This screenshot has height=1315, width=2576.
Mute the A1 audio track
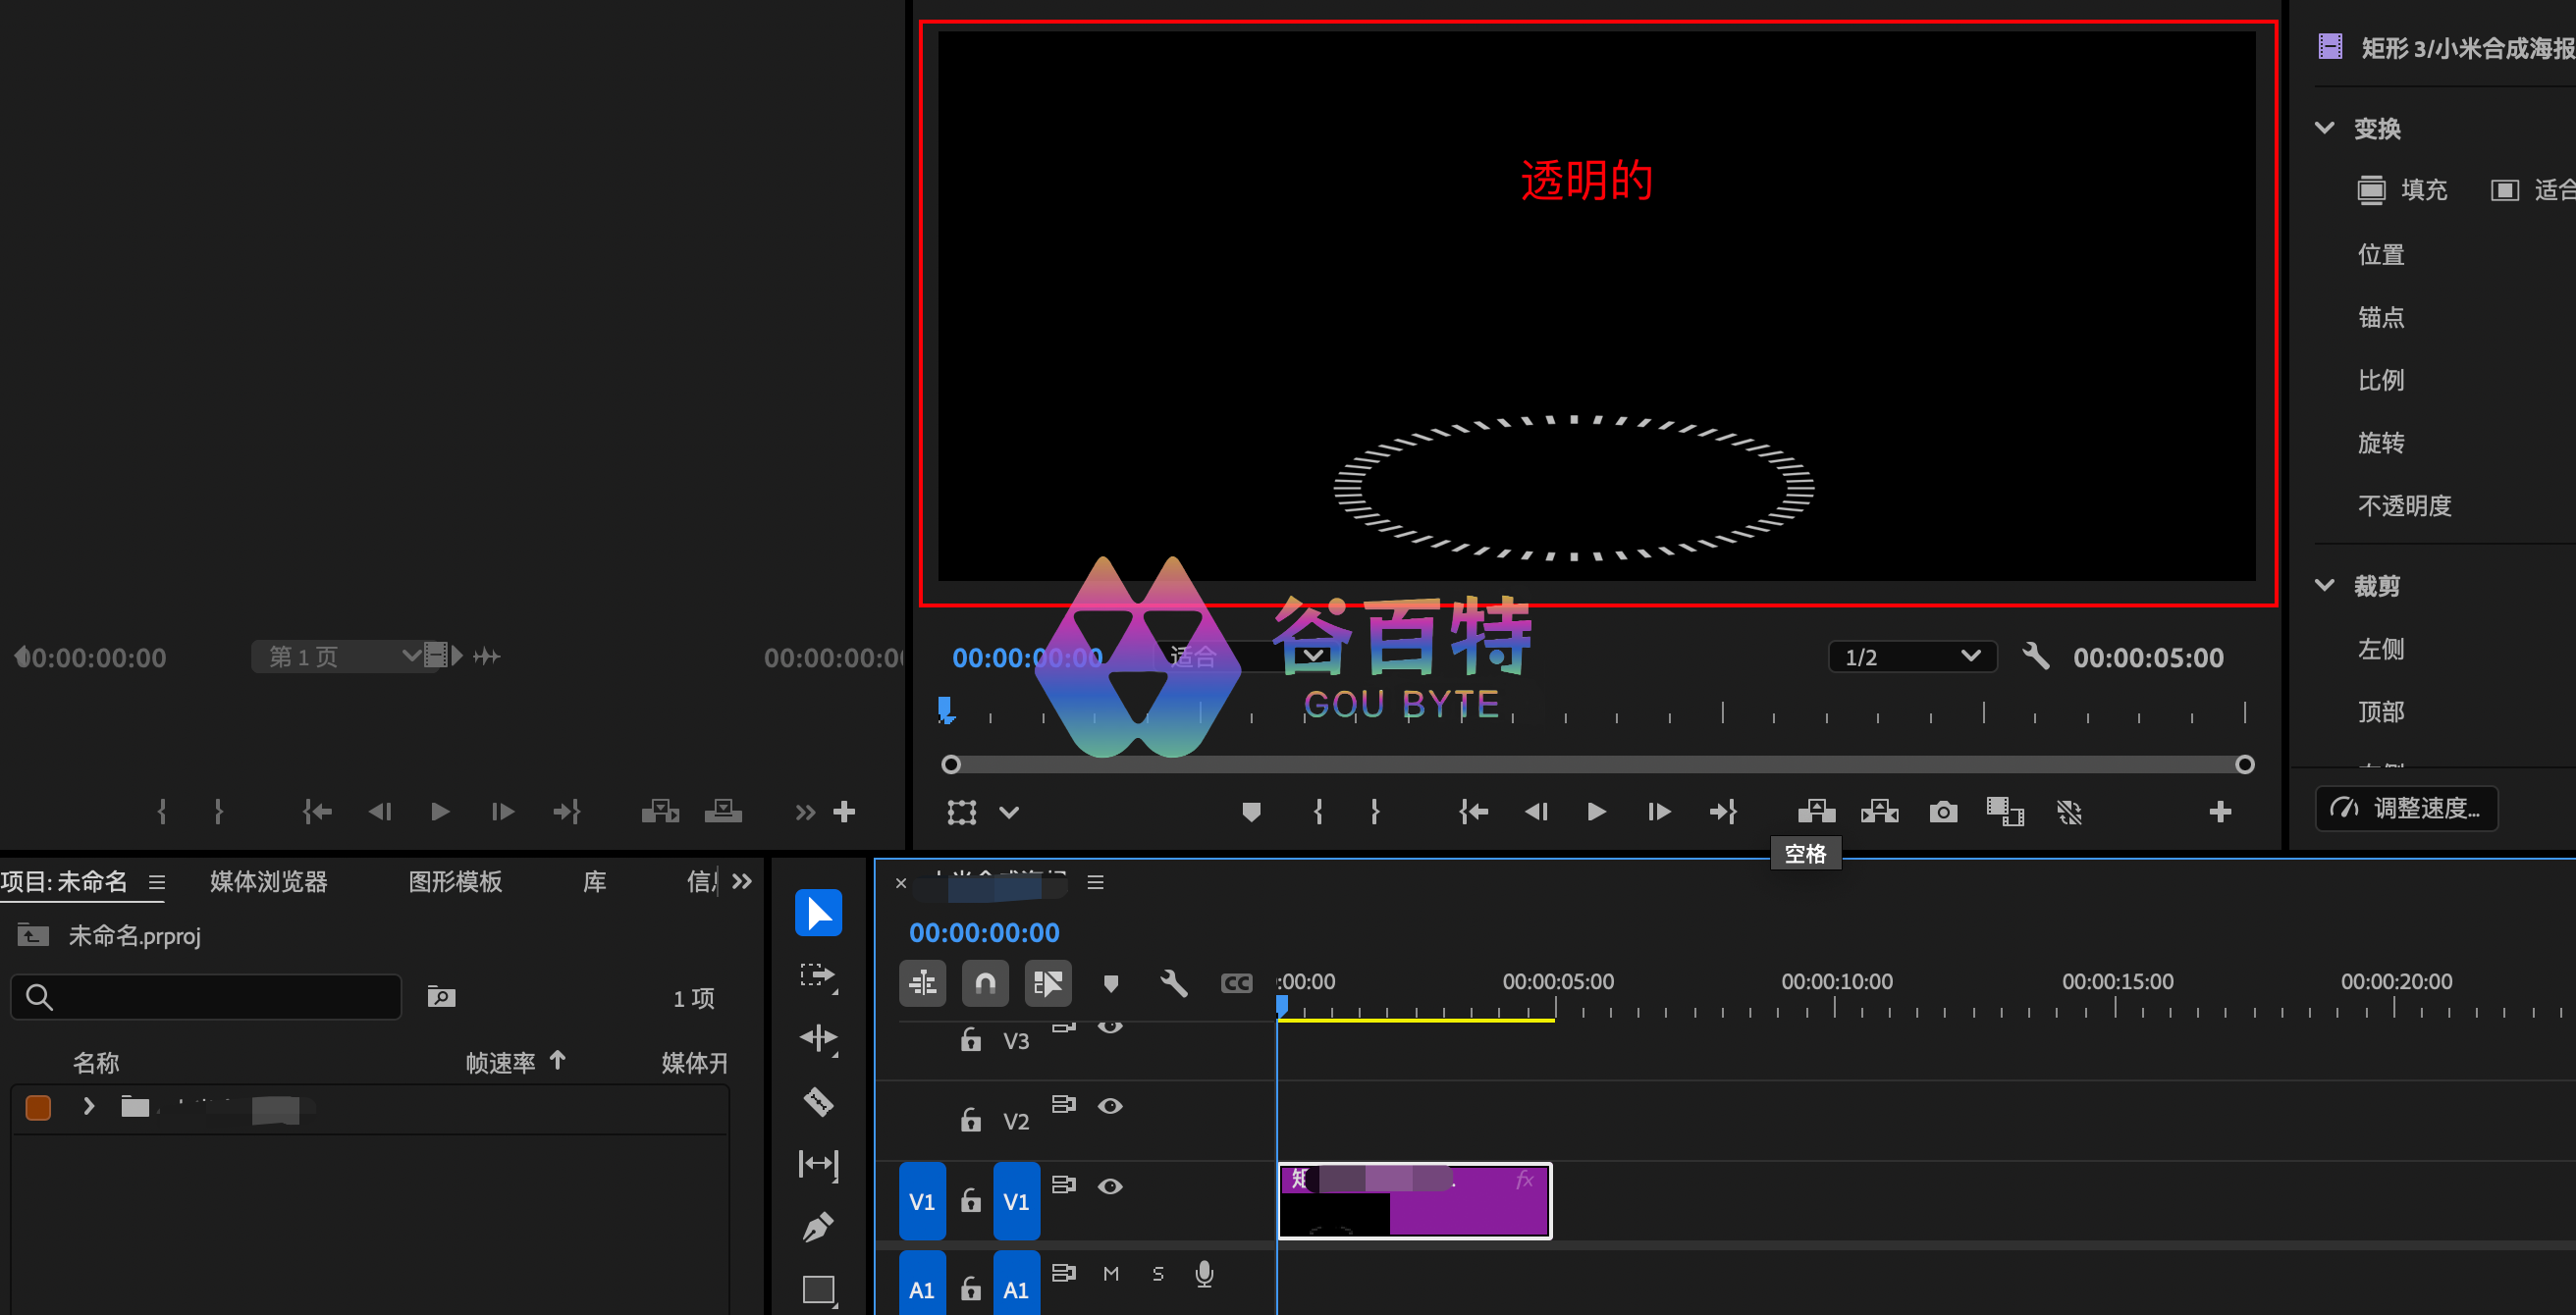(1110, 1273)
